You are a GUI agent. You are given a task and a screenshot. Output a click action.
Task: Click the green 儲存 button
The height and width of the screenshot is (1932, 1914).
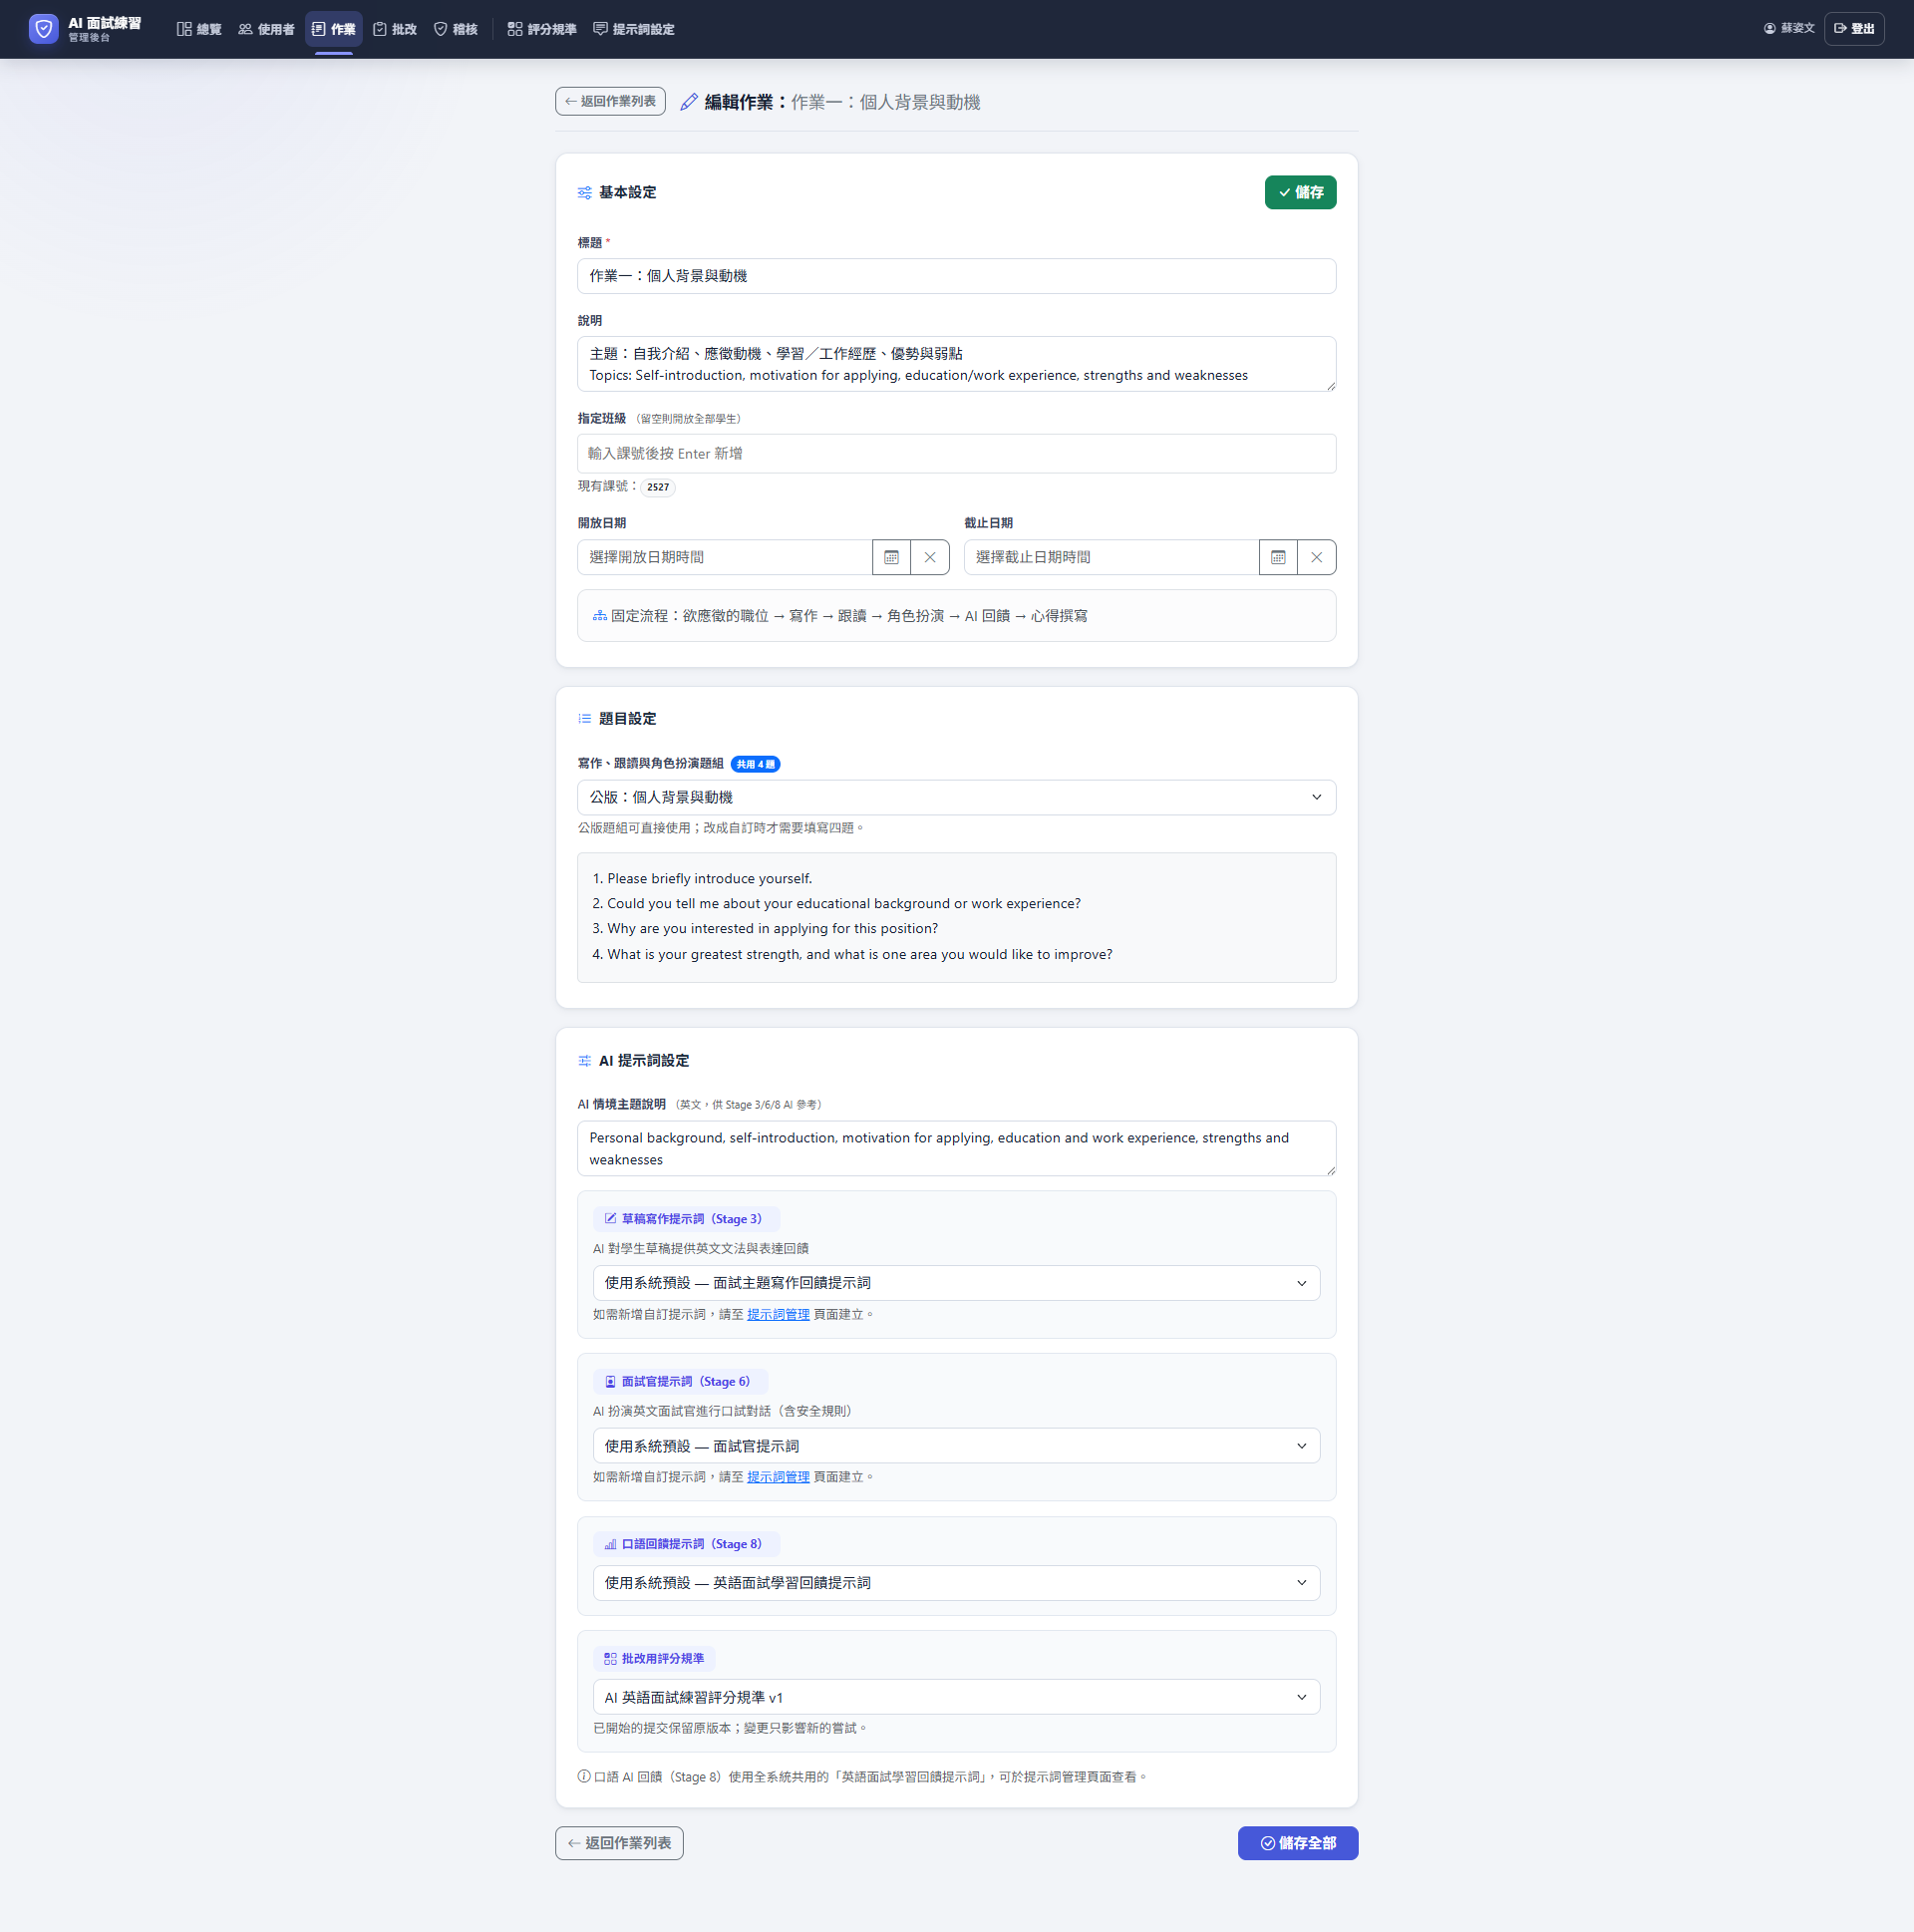(x=1300, y=192)
